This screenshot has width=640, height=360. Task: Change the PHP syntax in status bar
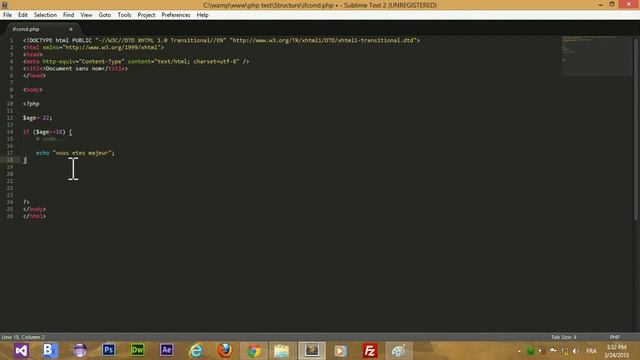tap(615, 337)
